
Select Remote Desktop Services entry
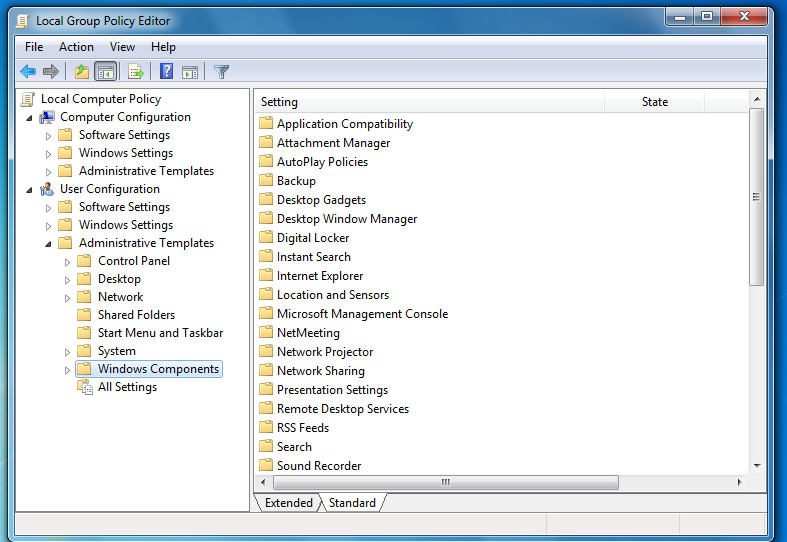click(343, 409)
